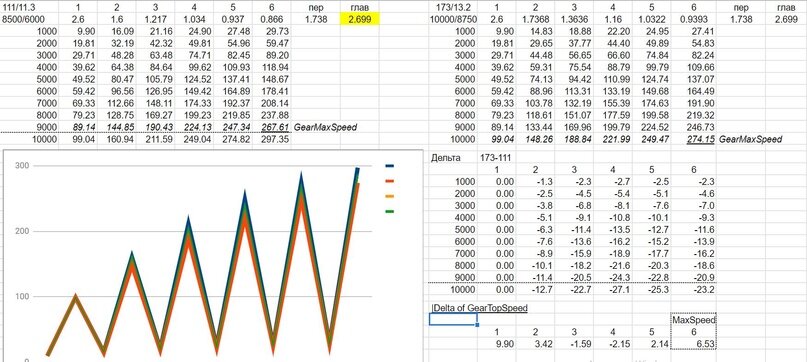Click the cell showing 219.32
Screen dimensions: 807x362
[x=693, y=115]
